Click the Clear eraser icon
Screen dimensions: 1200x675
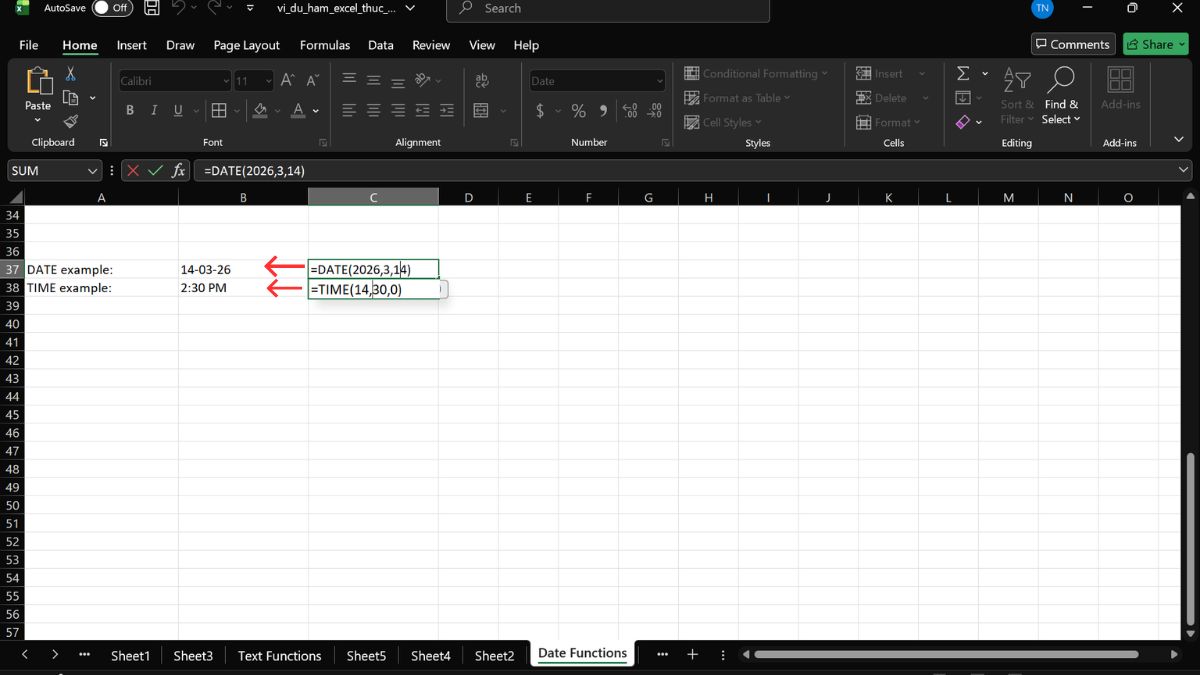pos(963,122)
